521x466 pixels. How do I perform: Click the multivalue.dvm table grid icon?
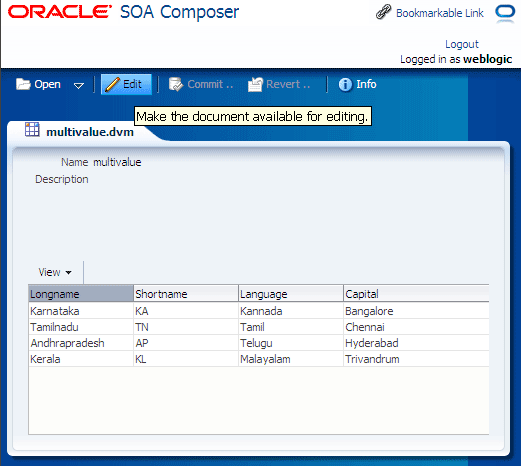click(x=32, y=130)
